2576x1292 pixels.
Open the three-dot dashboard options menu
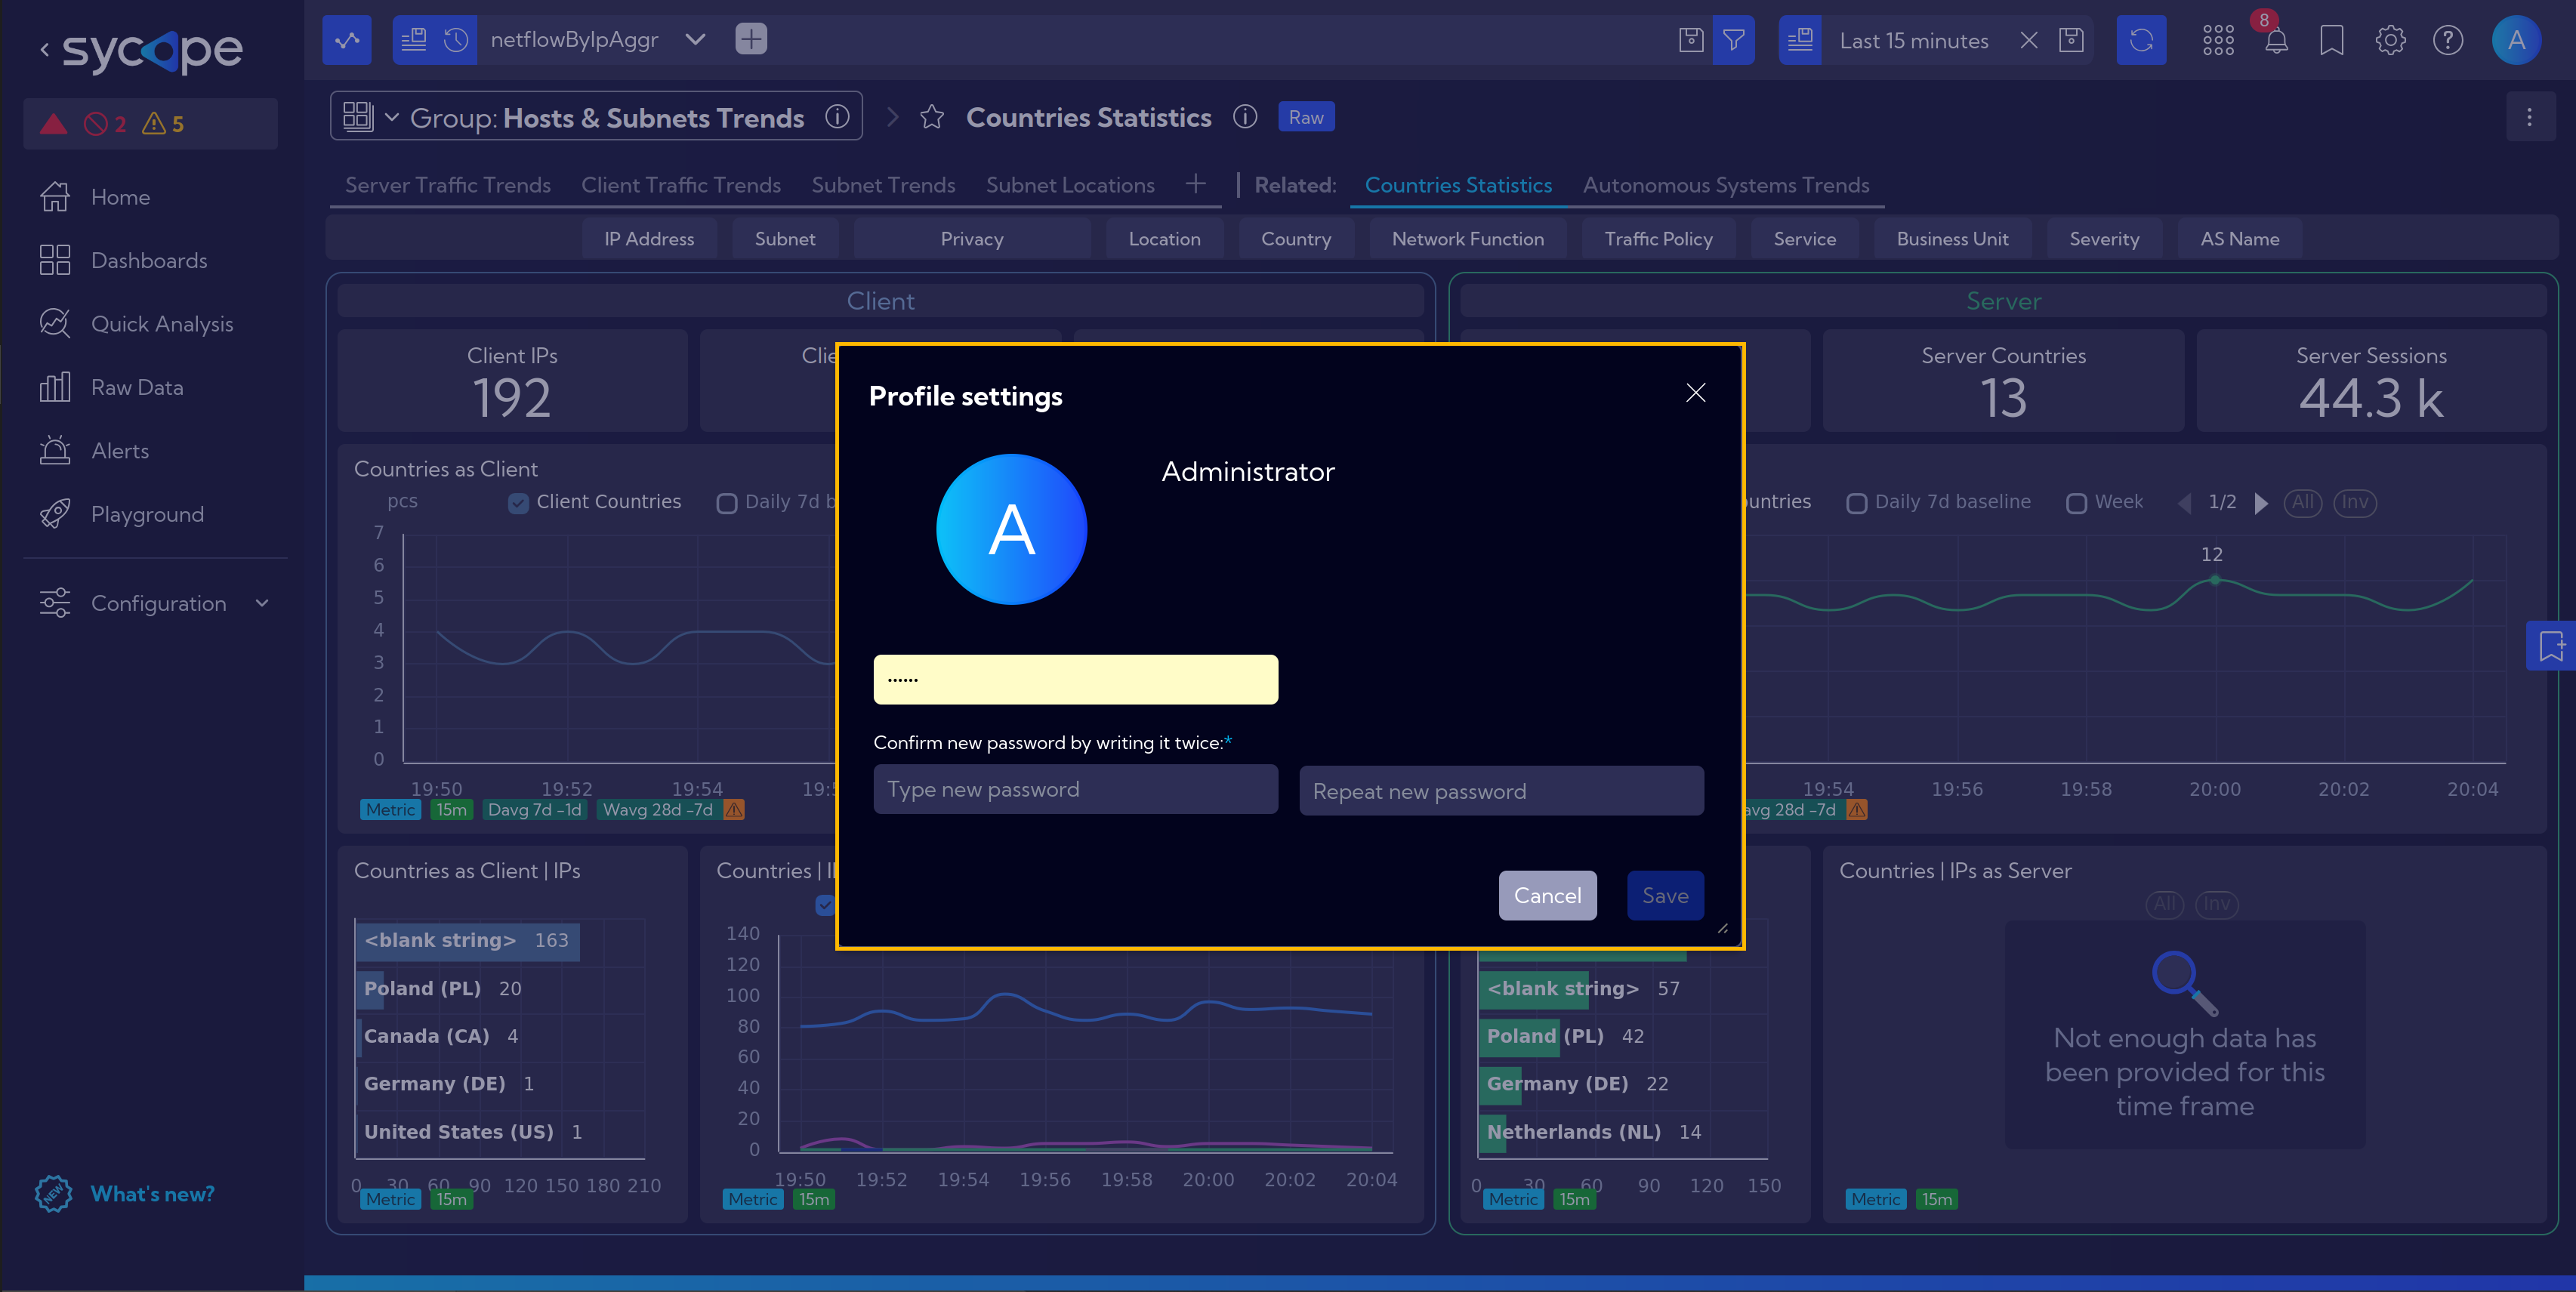coord(2529,117)
